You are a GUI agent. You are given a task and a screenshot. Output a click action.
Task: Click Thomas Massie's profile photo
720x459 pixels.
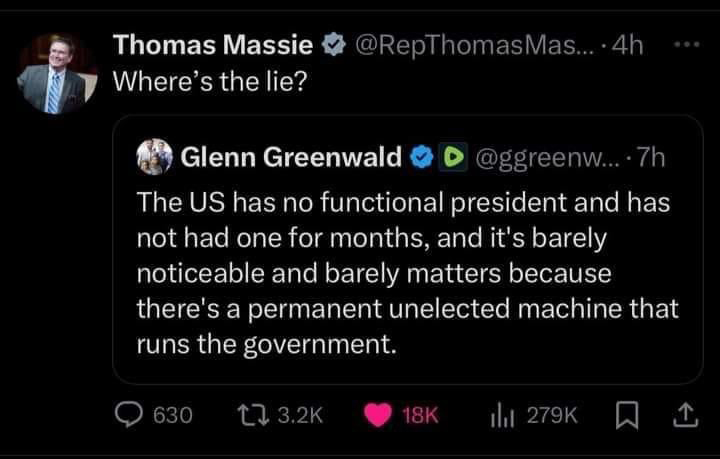click(x=53, y=74)
